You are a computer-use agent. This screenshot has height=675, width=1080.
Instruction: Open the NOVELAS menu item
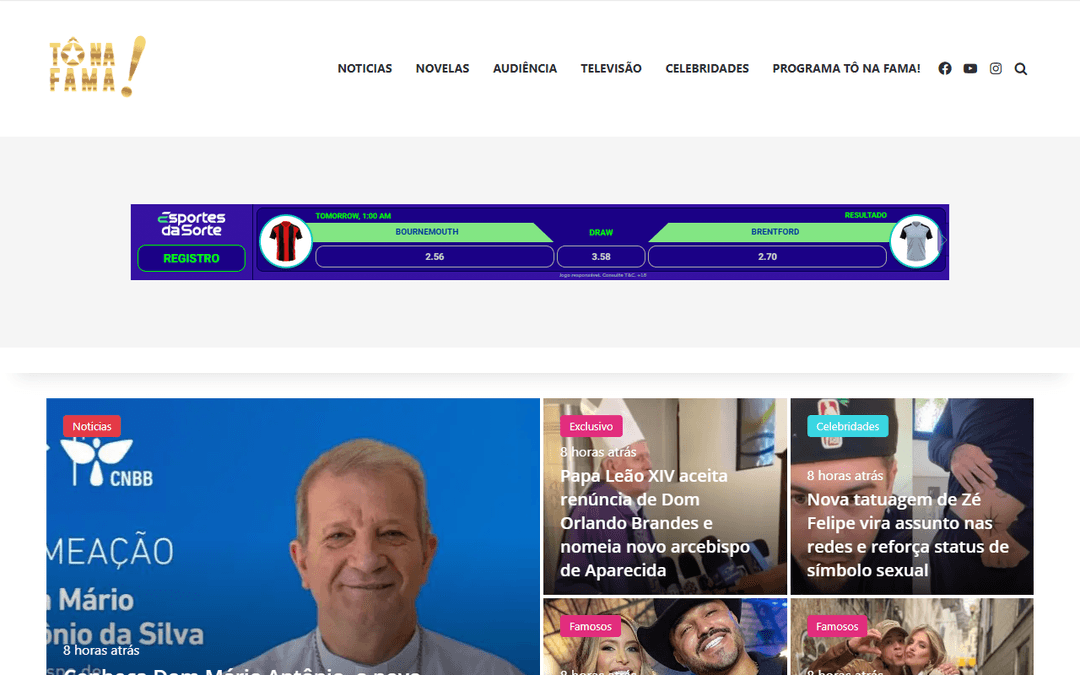coord(442,68)
